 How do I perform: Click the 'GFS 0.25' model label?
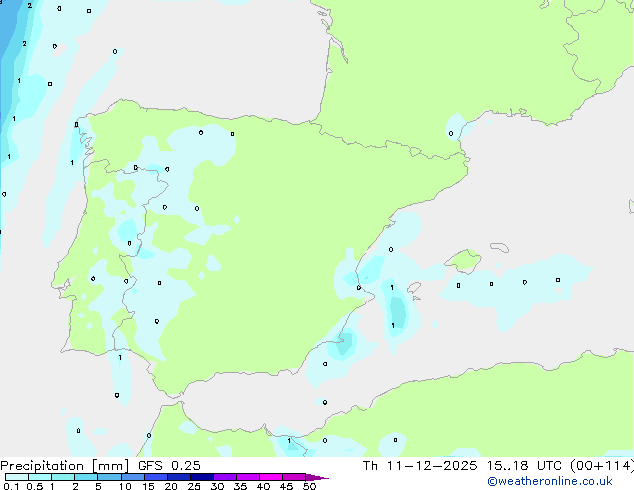169,466
